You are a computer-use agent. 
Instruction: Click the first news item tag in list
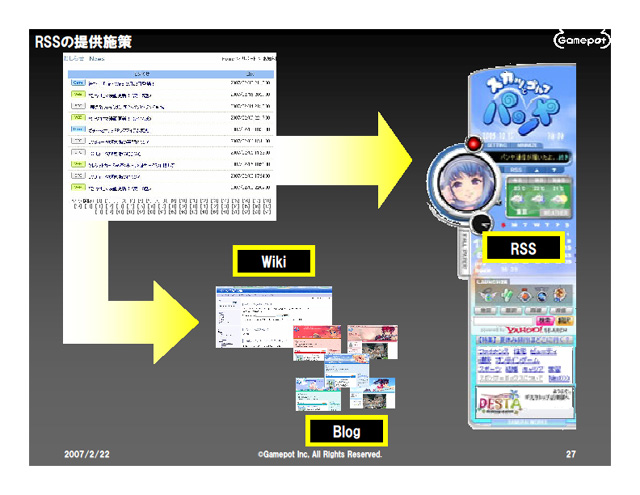77,83
